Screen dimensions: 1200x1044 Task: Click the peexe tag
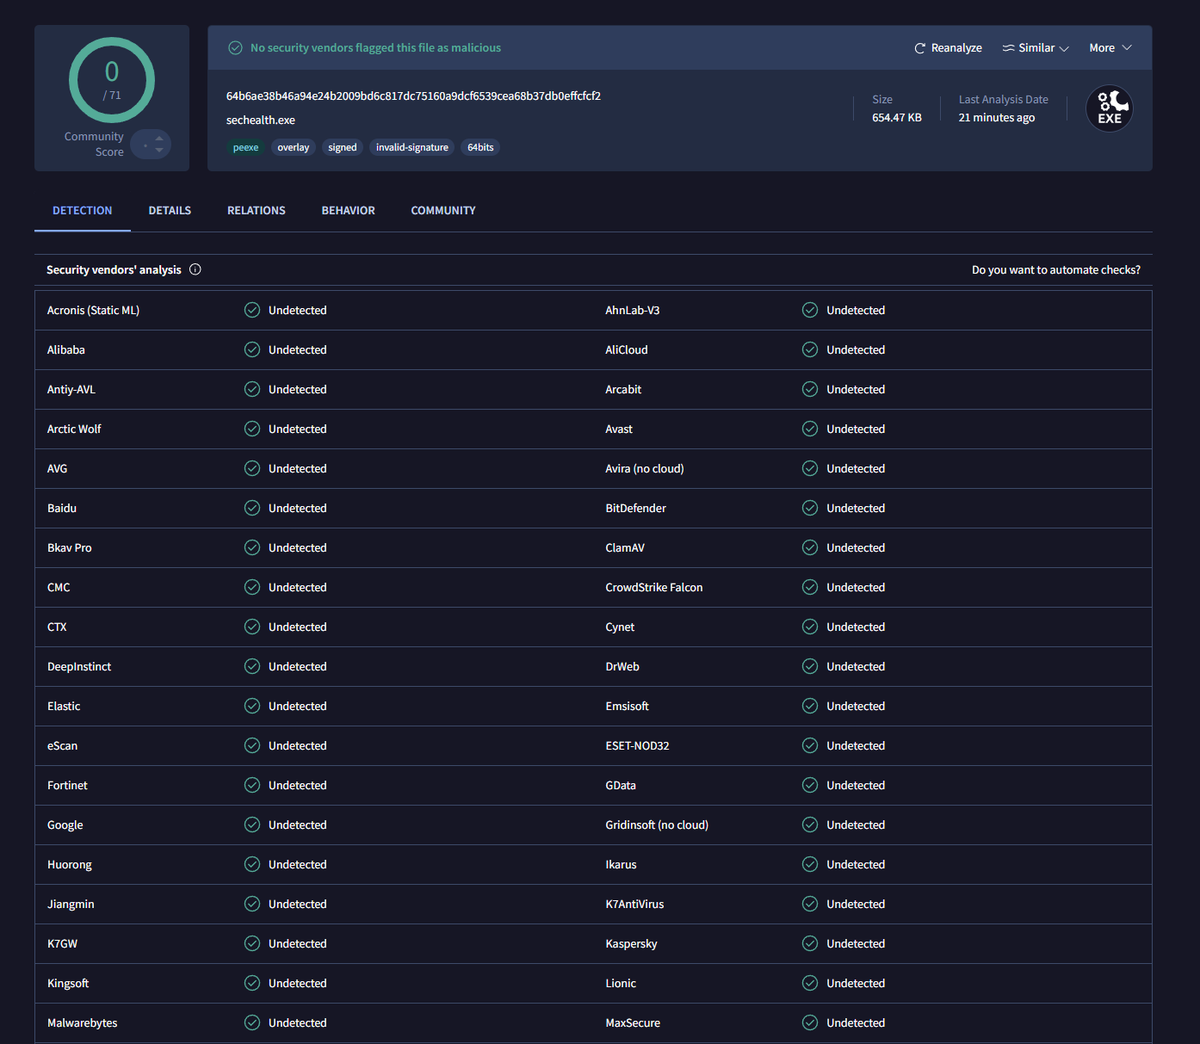click(x=246, y=147)
